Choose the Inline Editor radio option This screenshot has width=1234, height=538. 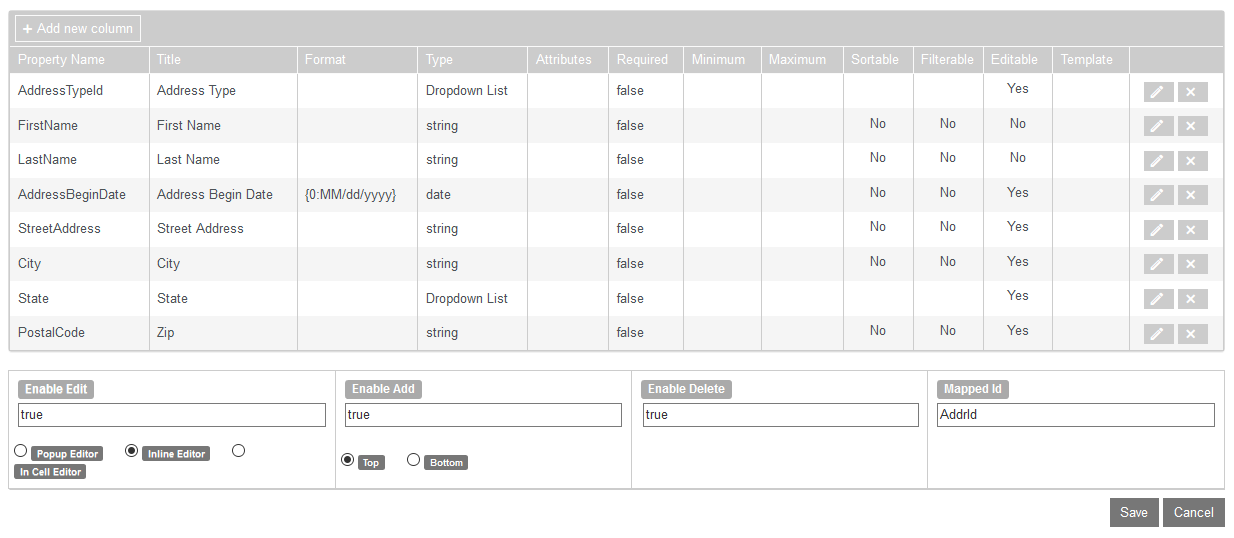131,451
